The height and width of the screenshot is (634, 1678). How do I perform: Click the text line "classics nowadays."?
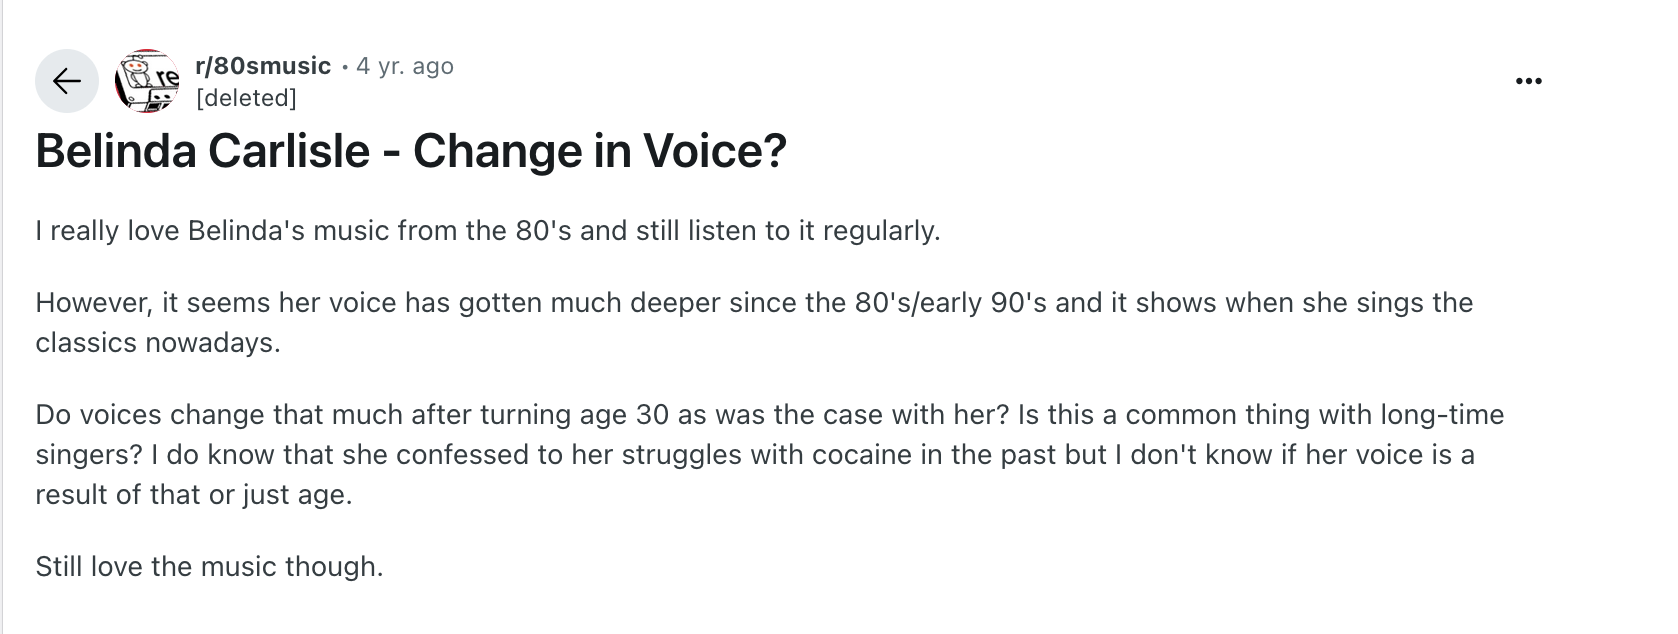pyautogui.click(x=158, y=343)
